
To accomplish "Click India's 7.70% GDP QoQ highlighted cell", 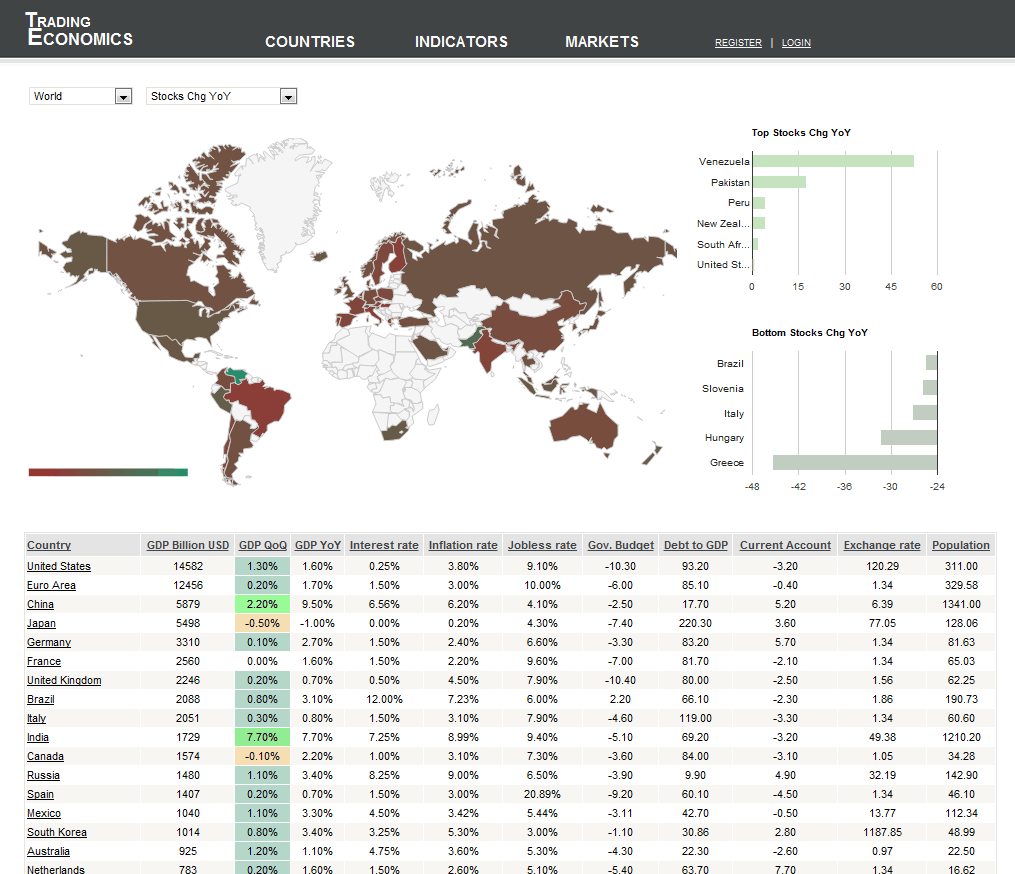I will 262,737.
